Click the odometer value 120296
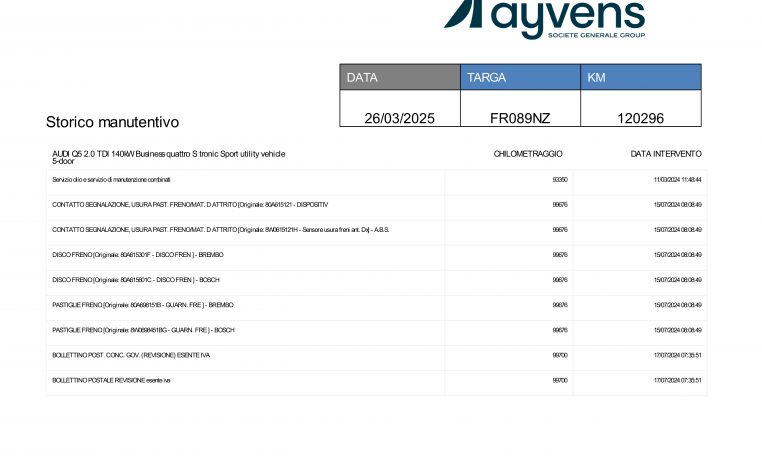The height and width of the screenshot is (456, 762). coord(640,118)
